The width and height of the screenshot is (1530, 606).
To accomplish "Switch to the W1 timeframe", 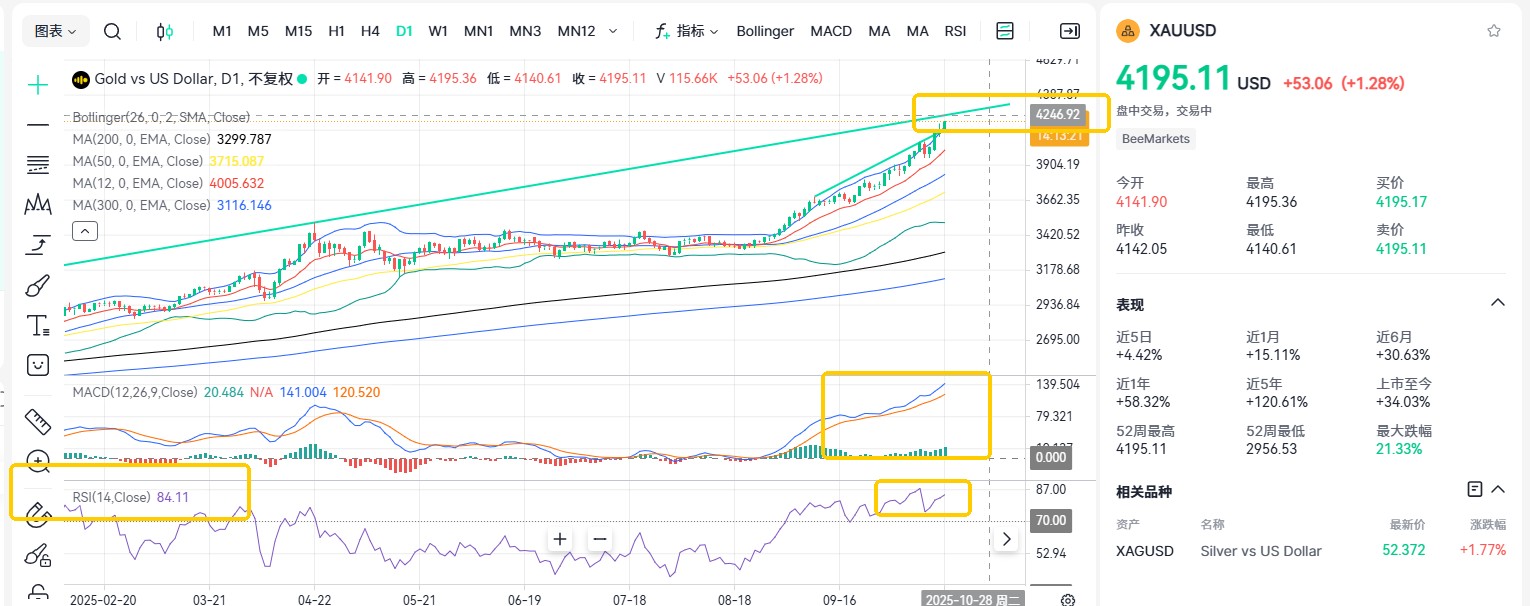I will point(438,31).
